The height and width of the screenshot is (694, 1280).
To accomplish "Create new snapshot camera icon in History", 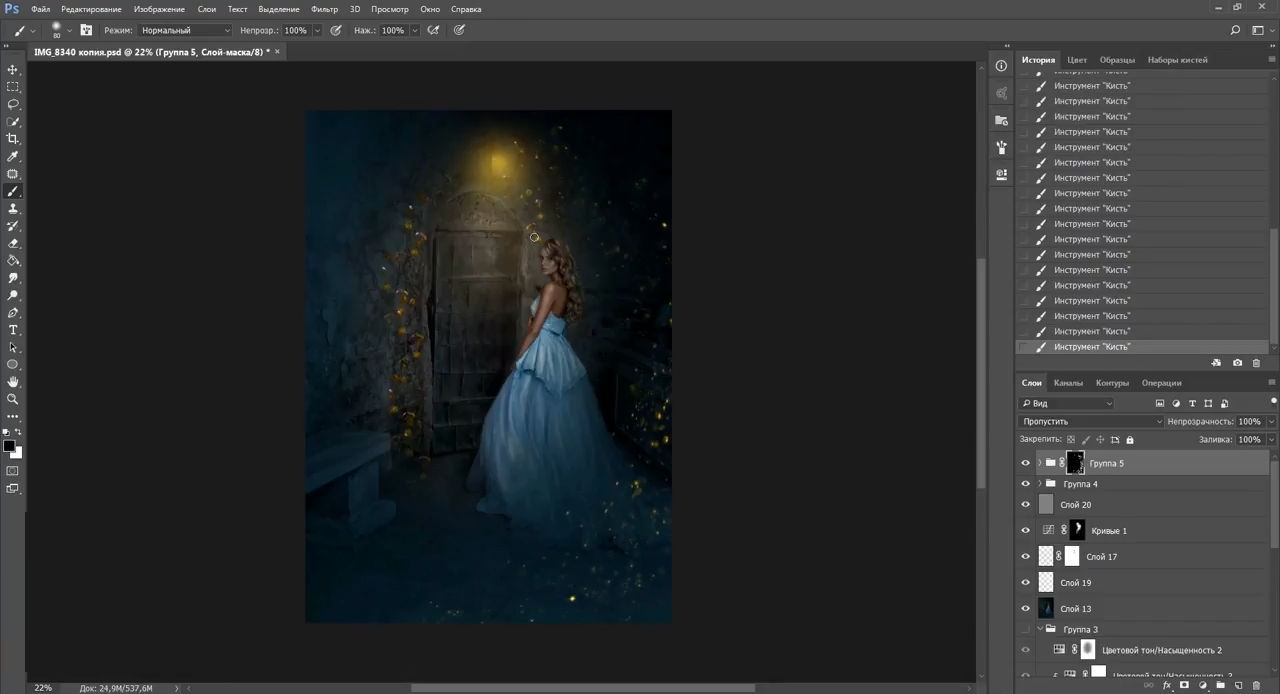I will [1237, 363].
